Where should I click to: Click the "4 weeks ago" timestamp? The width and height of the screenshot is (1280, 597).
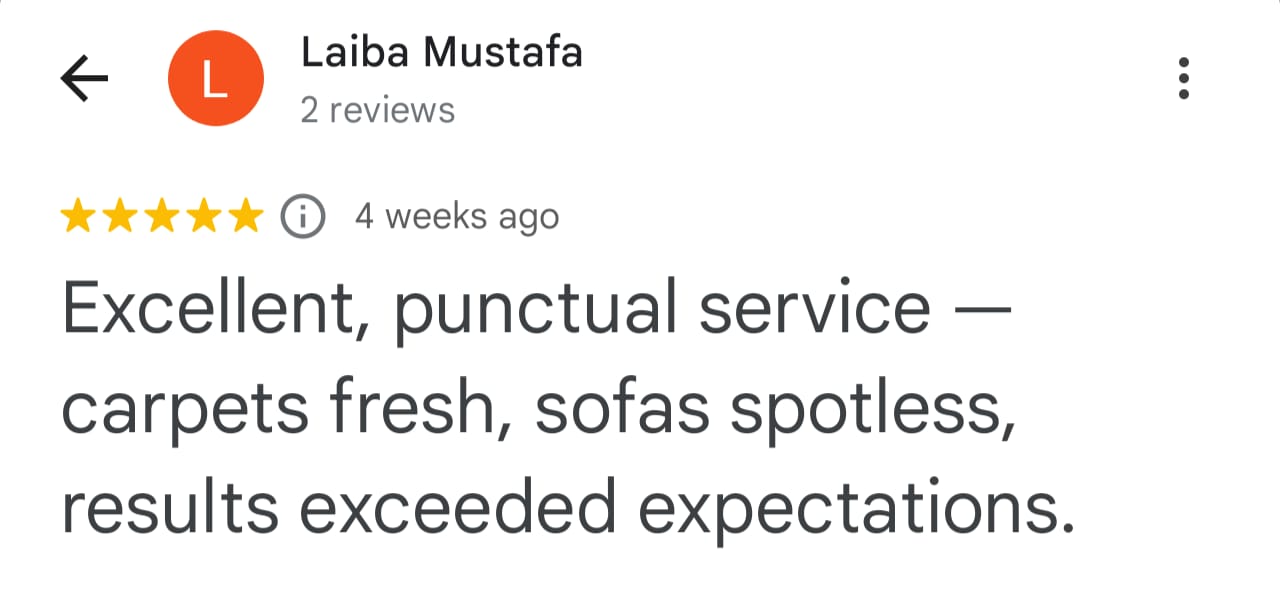[x=457, y=216]
